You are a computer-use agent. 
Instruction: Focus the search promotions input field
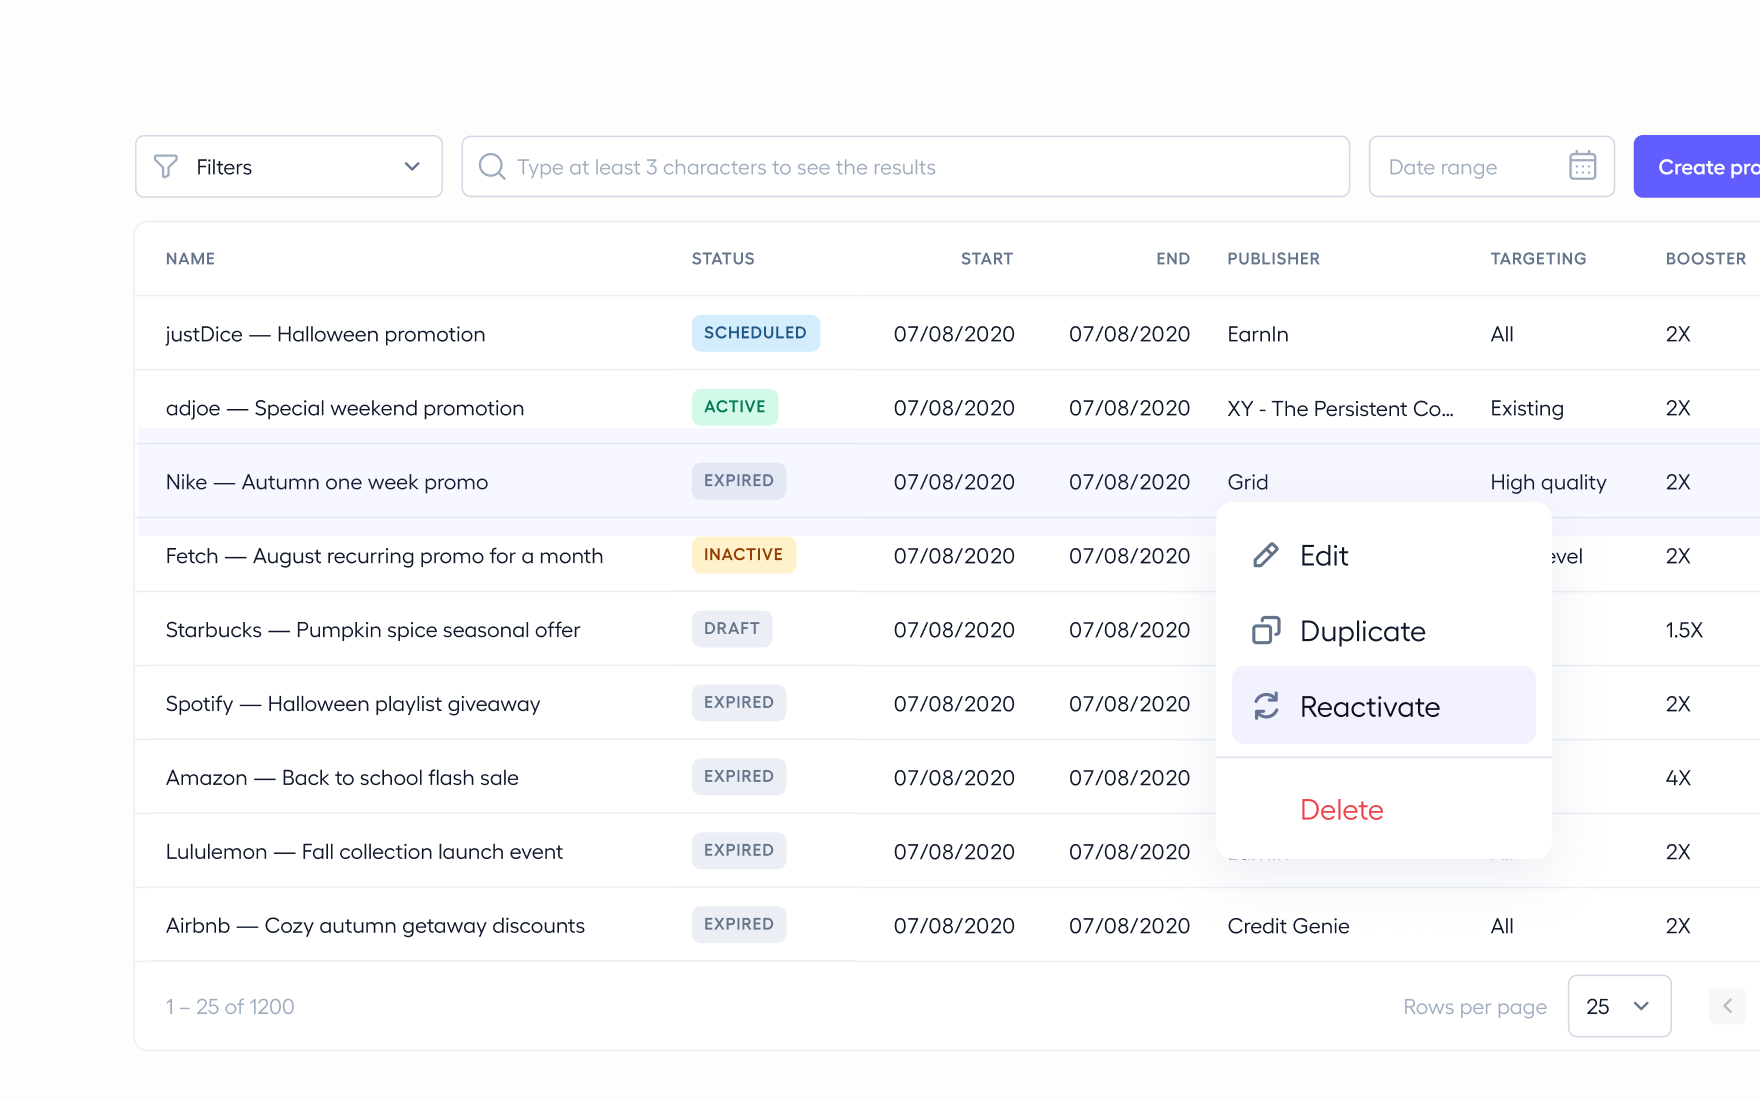click(x=905, y=166)
